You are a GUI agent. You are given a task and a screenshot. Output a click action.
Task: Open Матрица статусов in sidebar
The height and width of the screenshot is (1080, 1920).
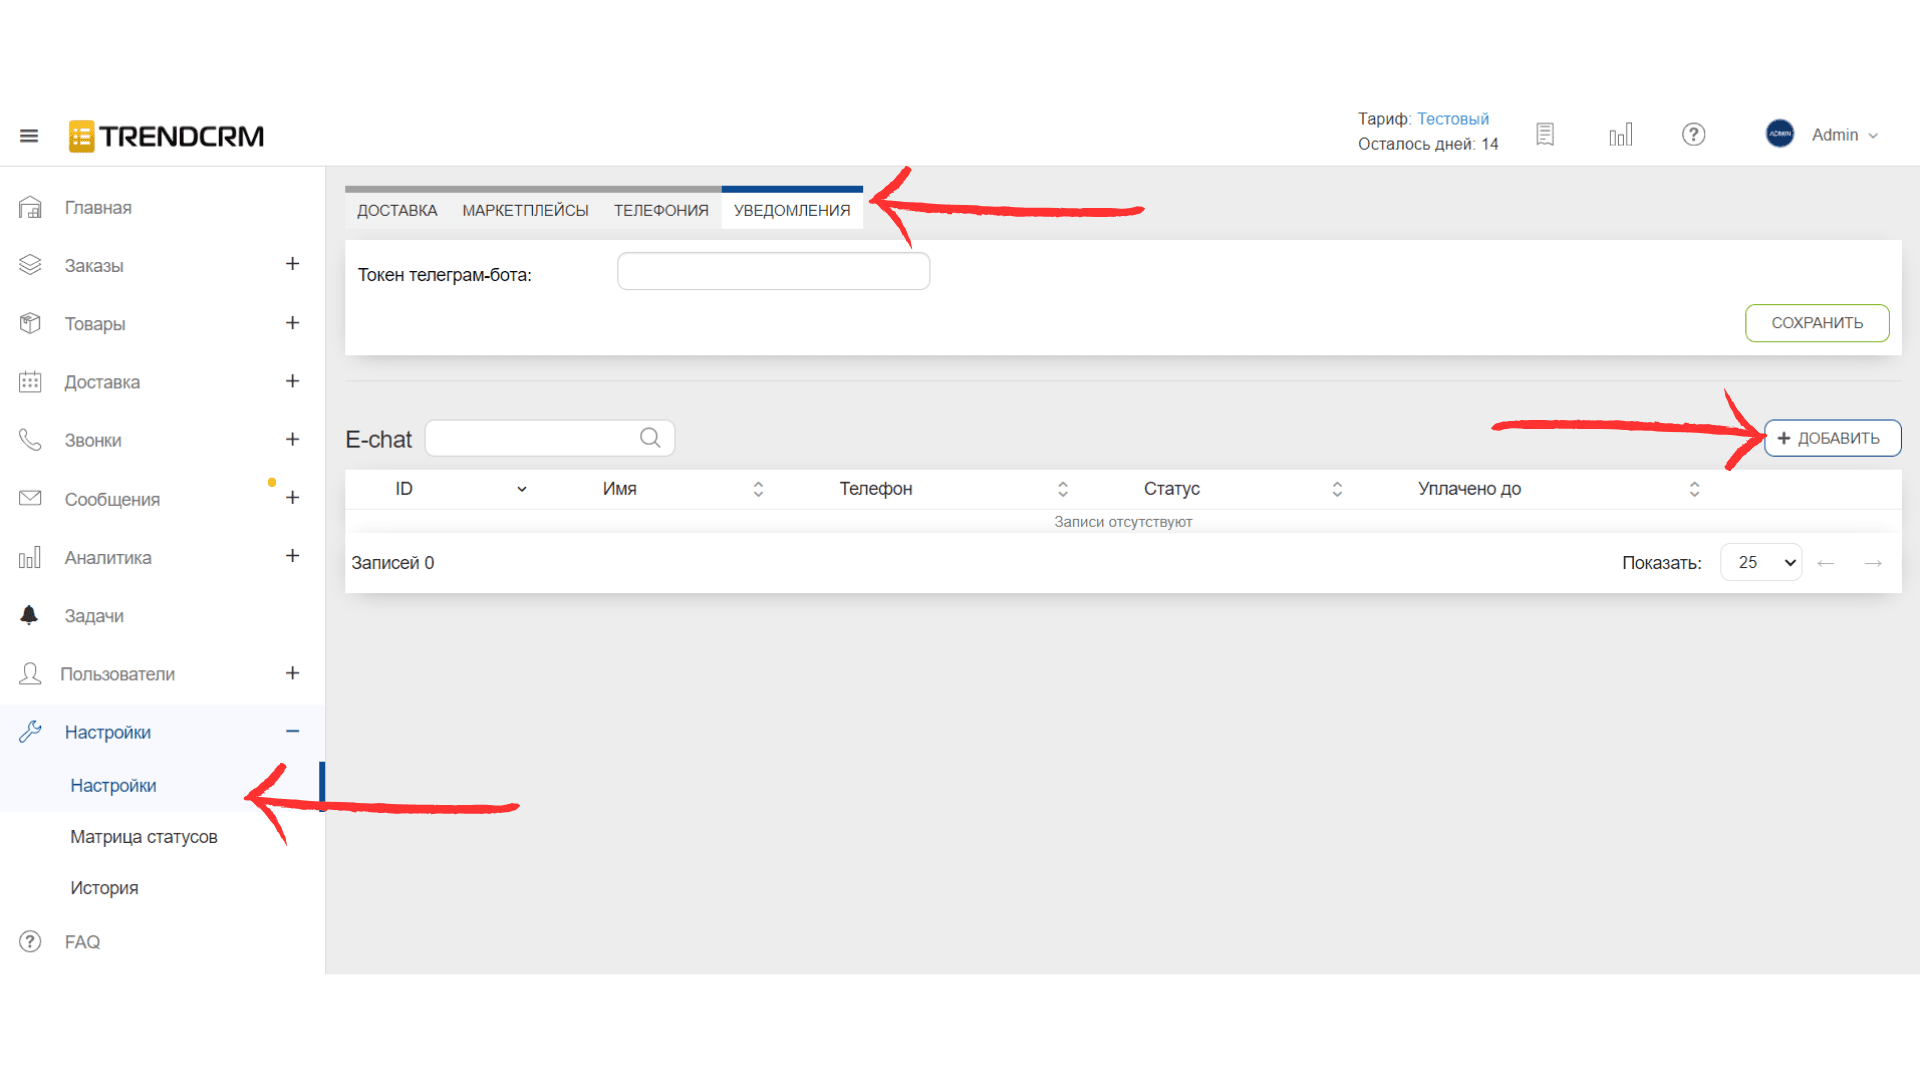tap(144, 837)
